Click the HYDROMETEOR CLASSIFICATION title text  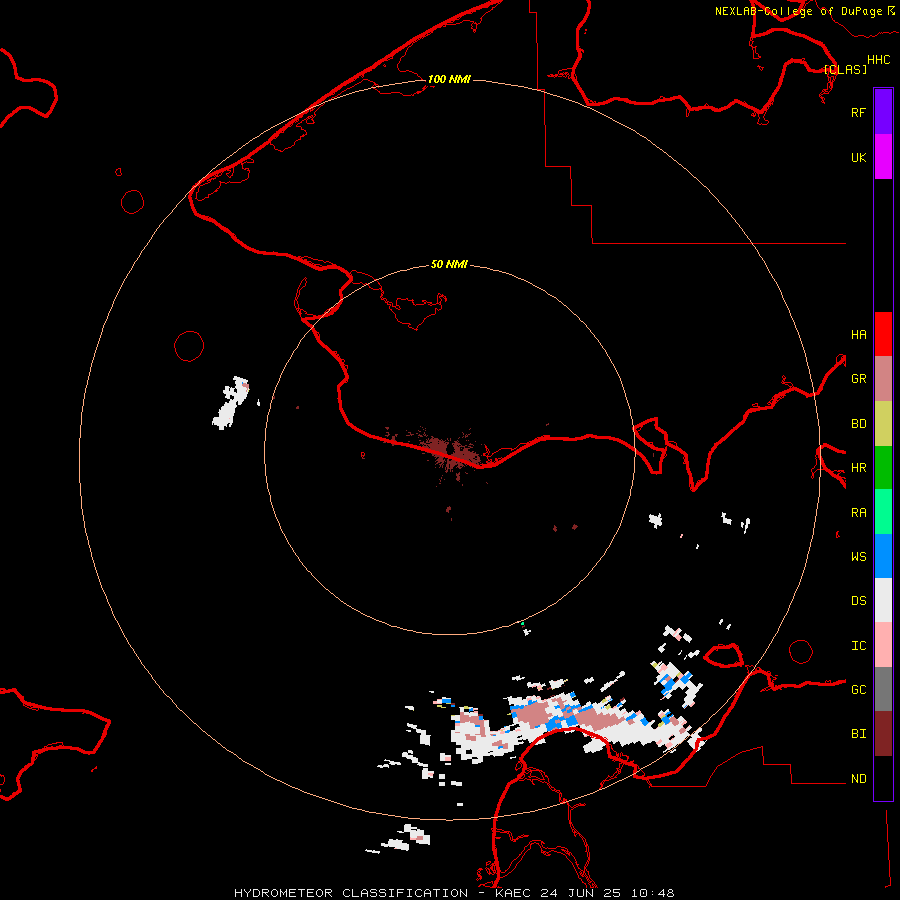click(x=351, y=893)
